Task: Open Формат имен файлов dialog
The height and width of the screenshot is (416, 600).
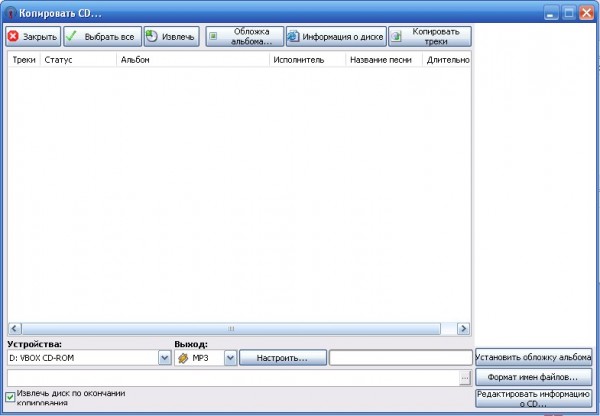Action: click(x=533, y=377)
